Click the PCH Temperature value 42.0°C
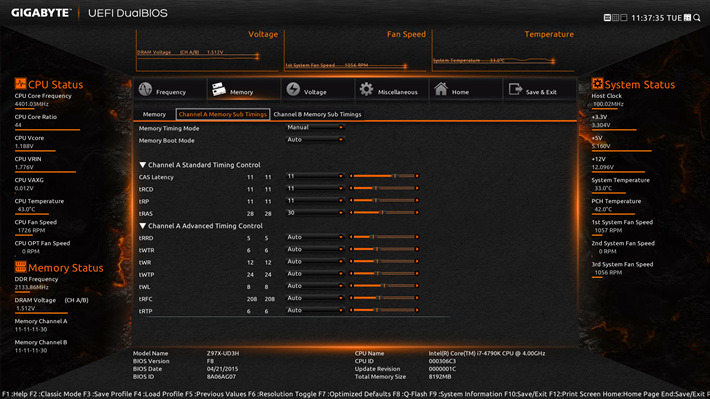 coord(603,209)
